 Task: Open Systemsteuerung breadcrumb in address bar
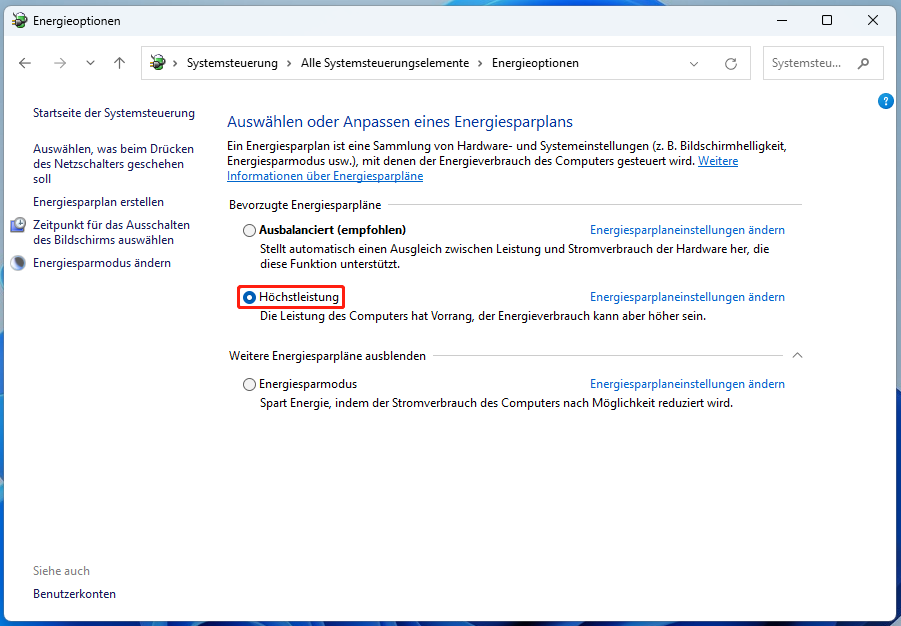(x=232, y=63)
